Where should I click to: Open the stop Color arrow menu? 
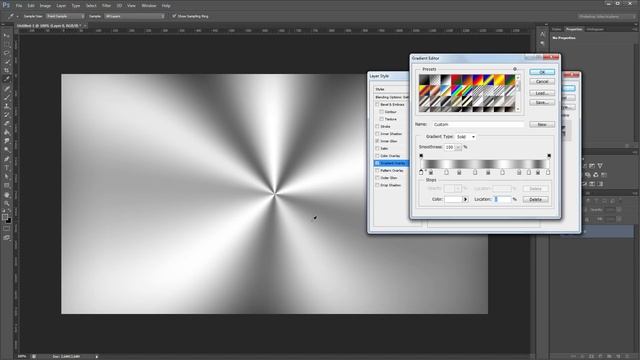click(465, 199)
